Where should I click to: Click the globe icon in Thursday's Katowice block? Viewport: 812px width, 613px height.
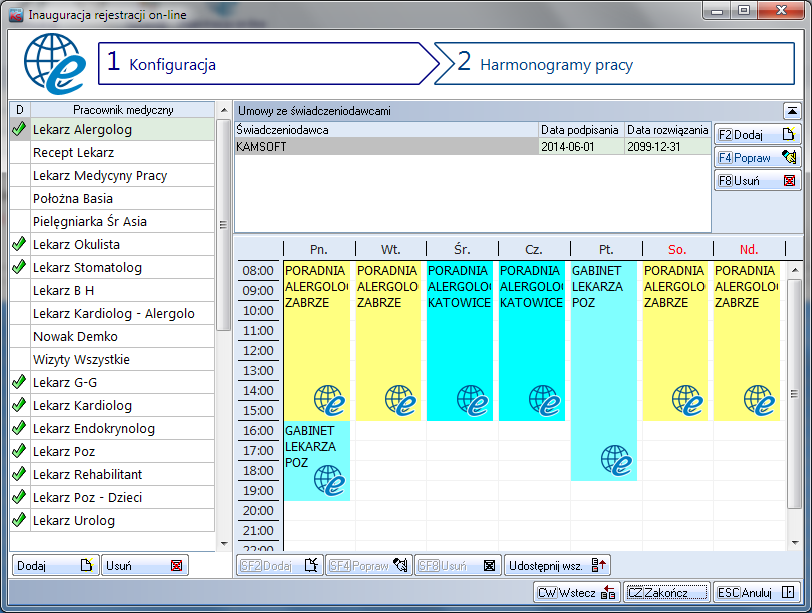pyautogui.click(x=545, y=400)
